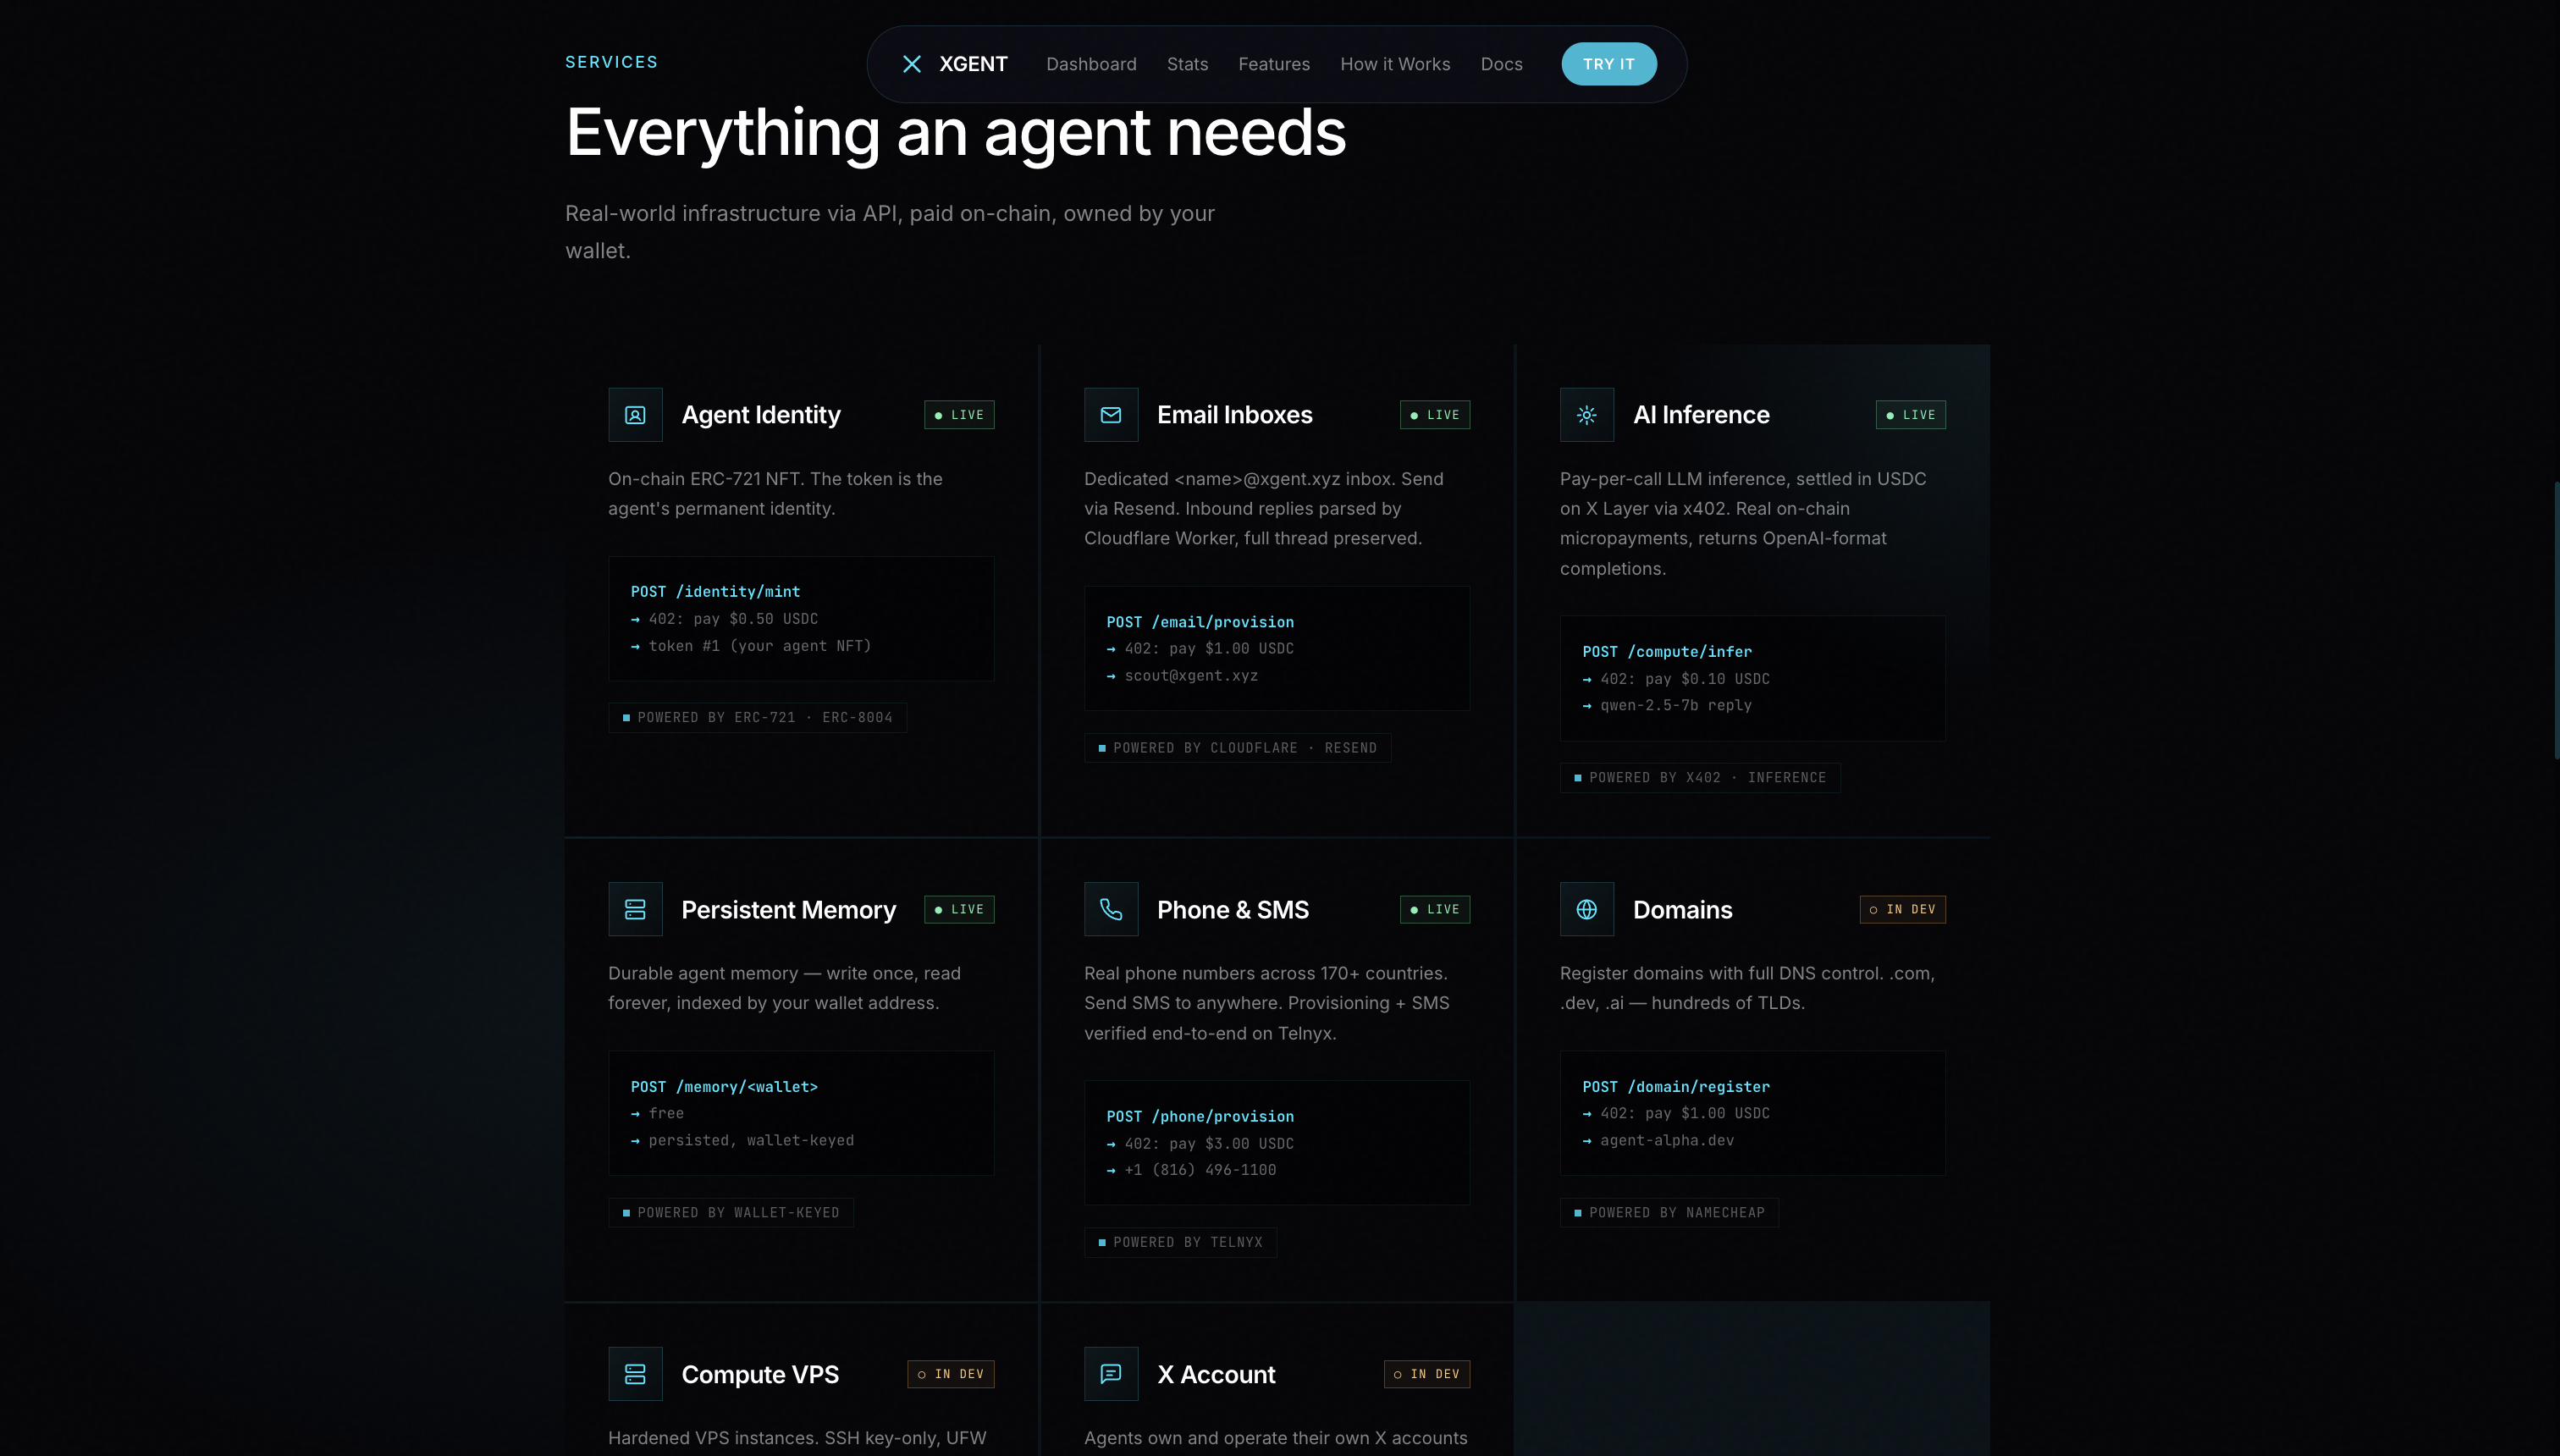Image resolution: width=2560 pixels, height=1456 pixels.
Task: Click the LIVE badge on Email Inboxes
Action: (1435, 415)
